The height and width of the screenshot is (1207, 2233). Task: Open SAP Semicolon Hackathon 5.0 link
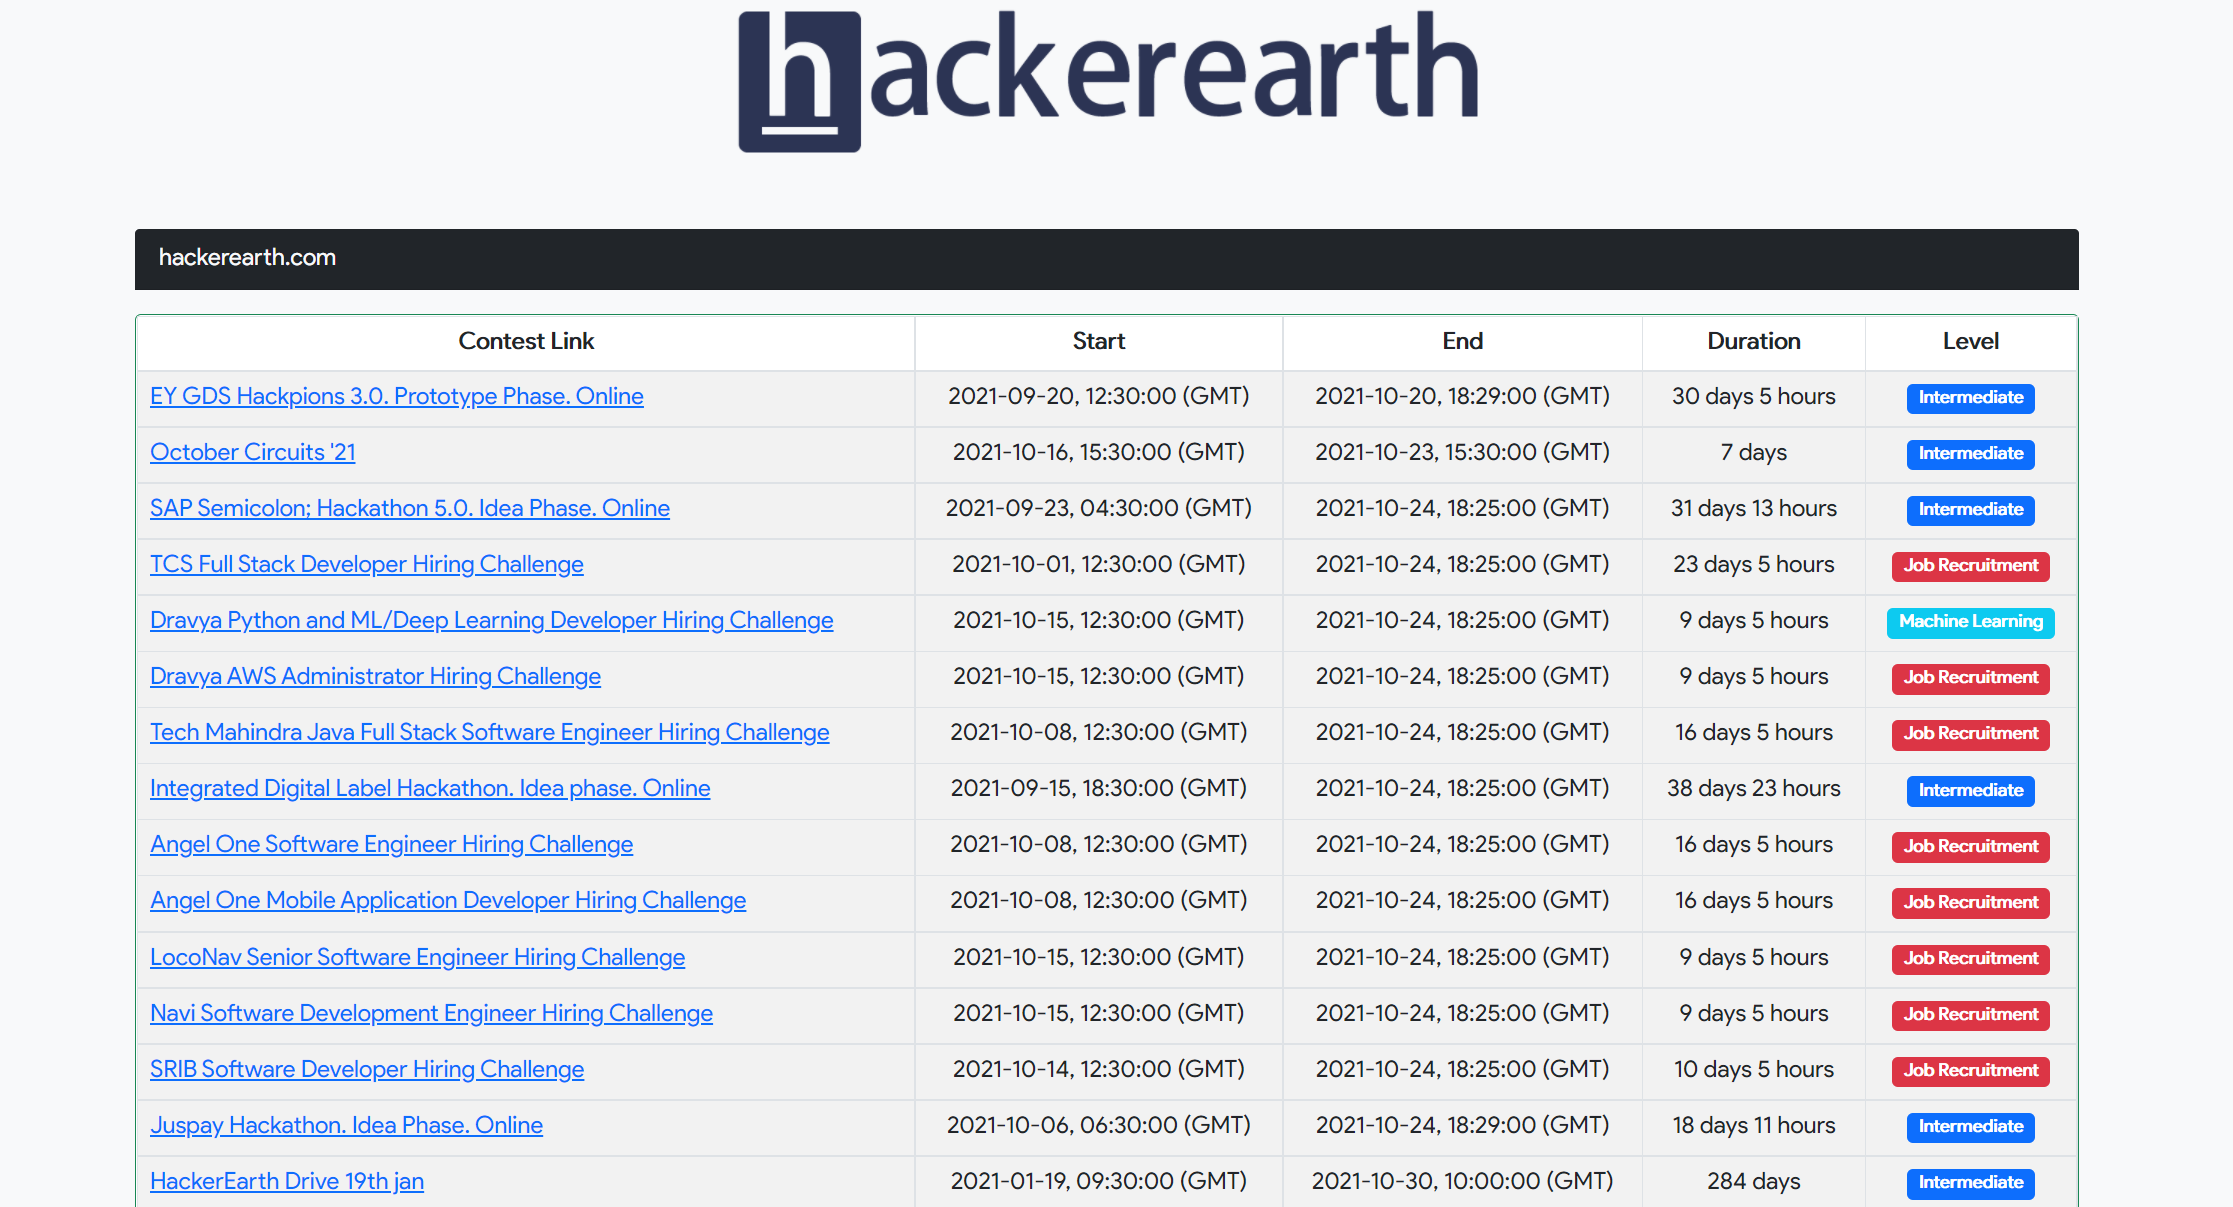click(x=409, y=508)
